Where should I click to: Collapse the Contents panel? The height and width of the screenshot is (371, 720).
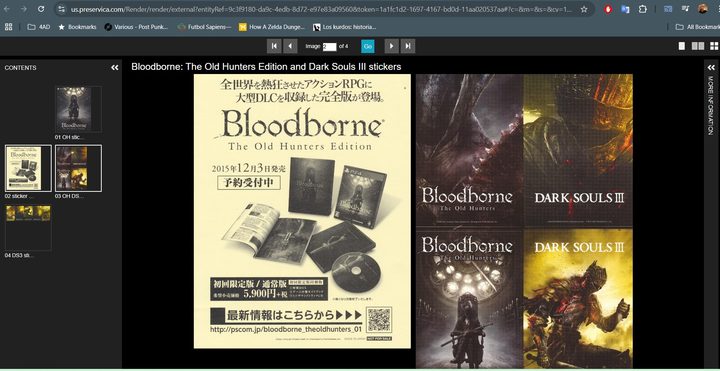(x=115, y=67)
